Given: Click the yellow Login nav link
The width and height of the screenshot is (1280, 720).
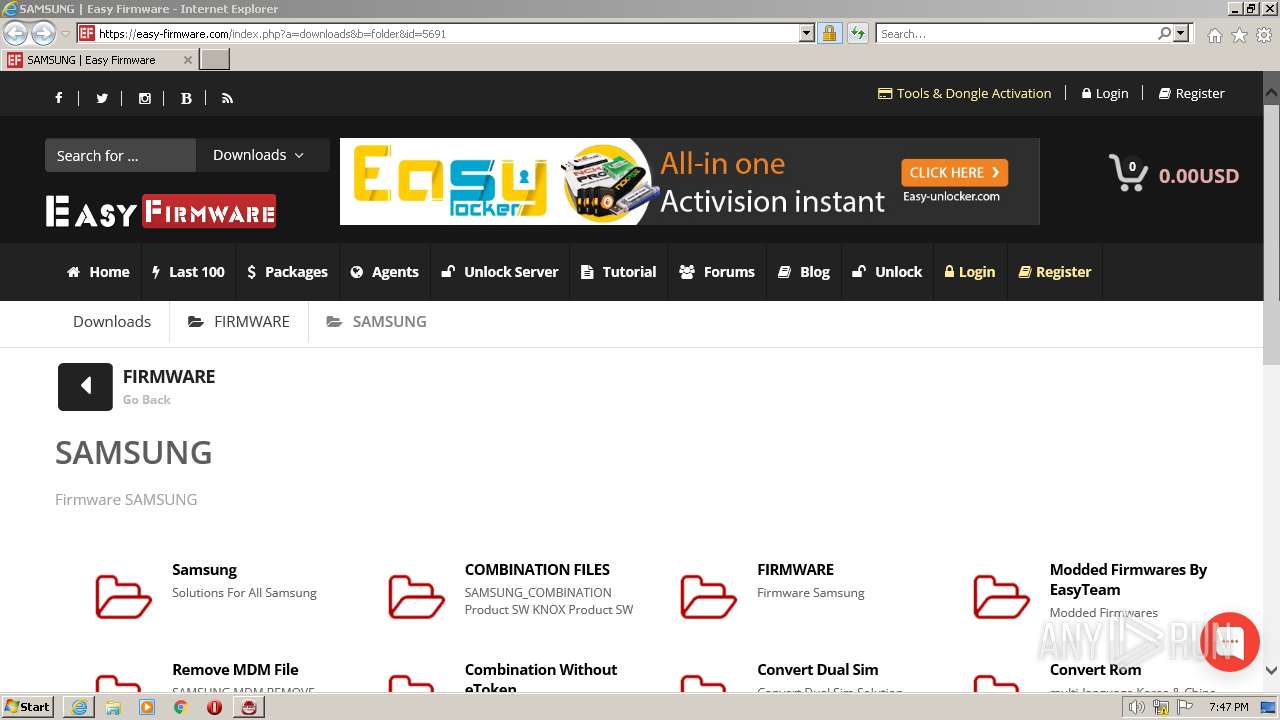Looking at the screenshot, I should click(970, 272).
